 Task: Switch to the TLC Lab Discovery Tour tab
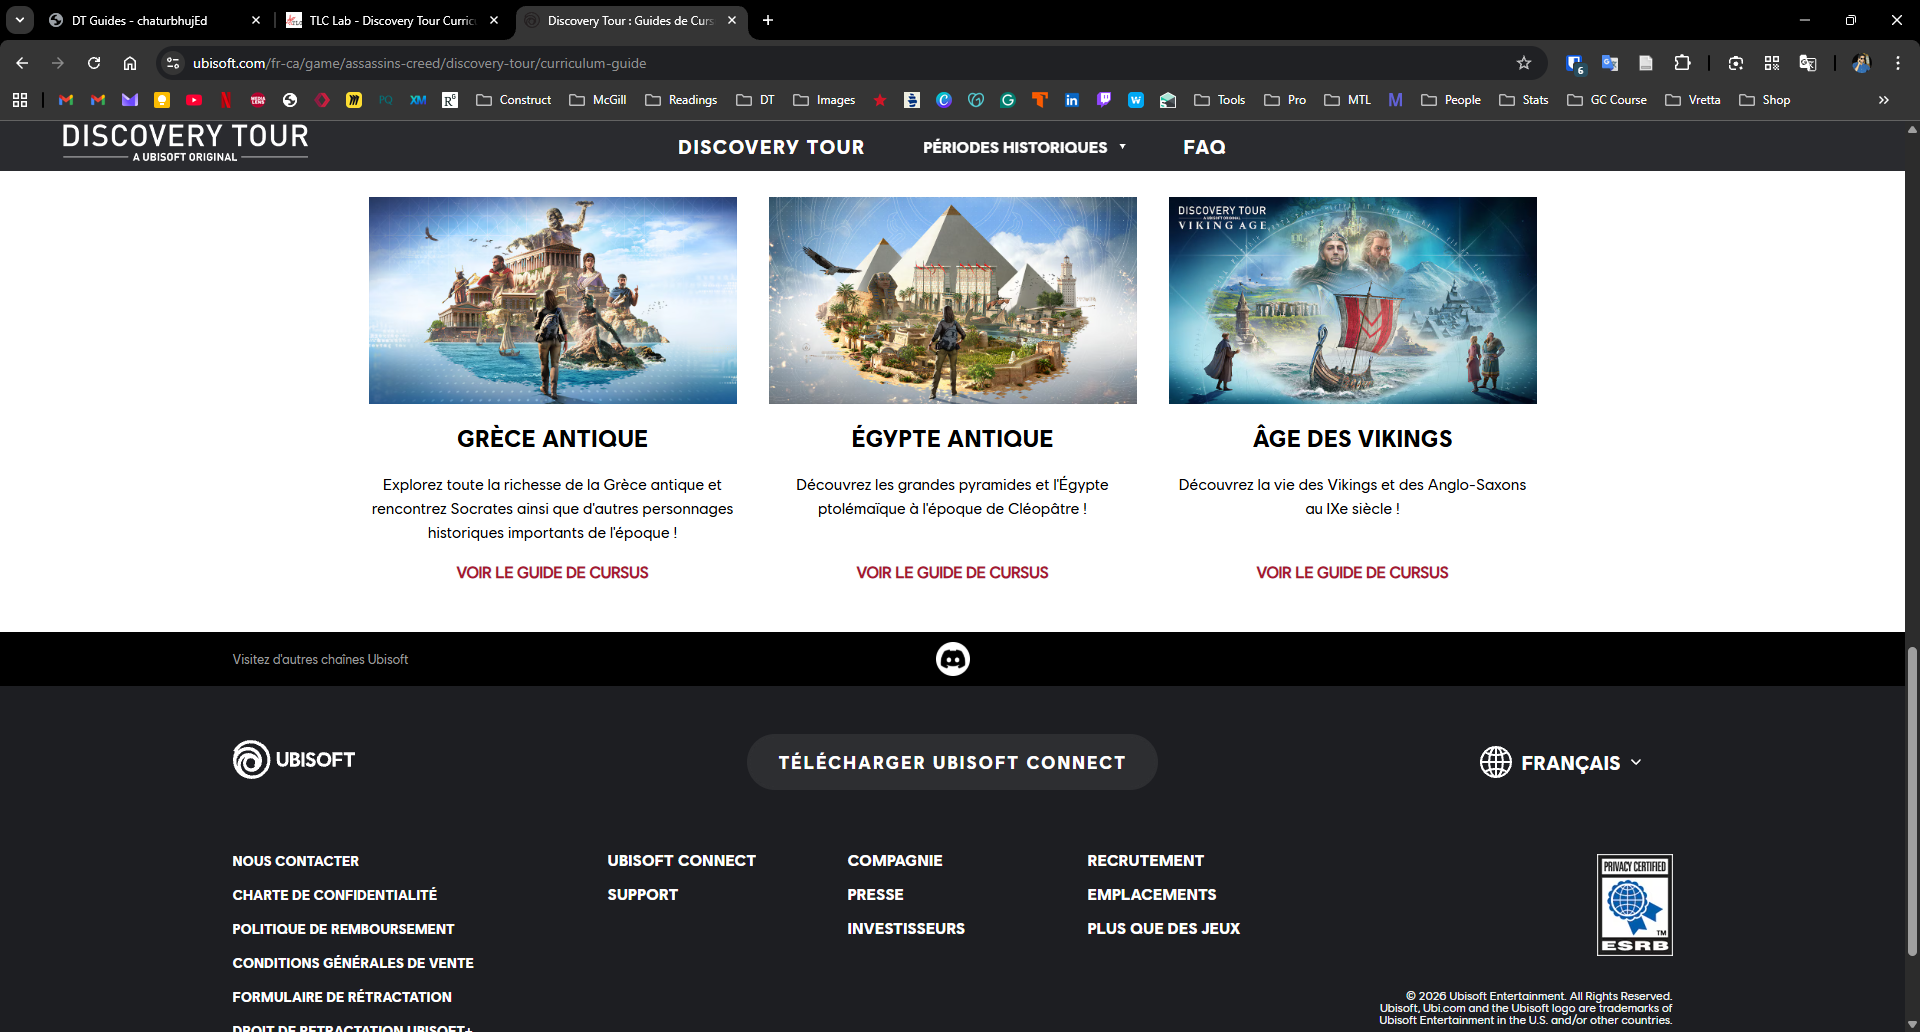pos(391,20)
